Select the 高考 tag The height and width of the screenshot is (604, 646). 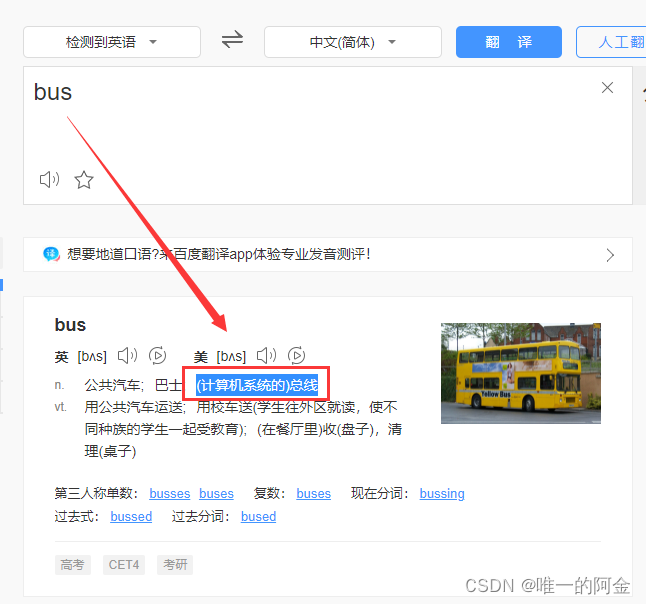point(73,564)
